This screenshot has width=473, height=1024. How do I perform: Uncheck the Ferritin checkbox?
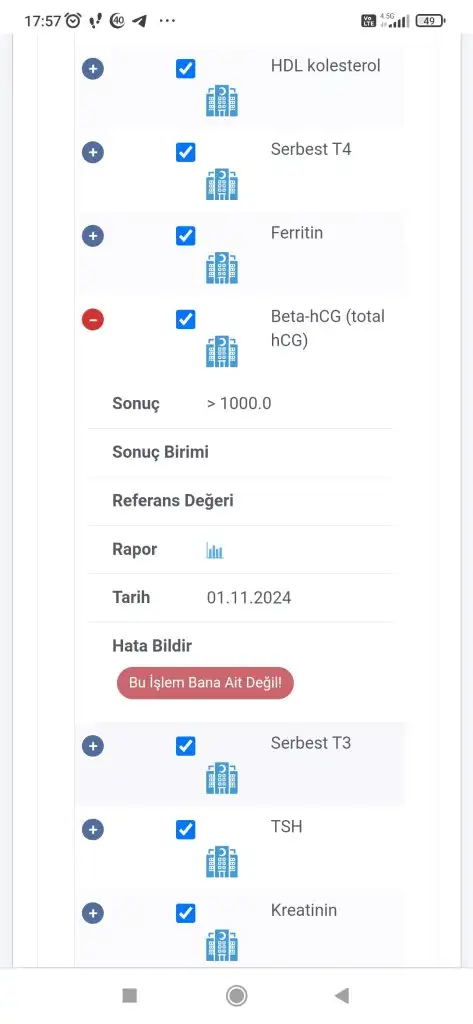coord(186,236)
